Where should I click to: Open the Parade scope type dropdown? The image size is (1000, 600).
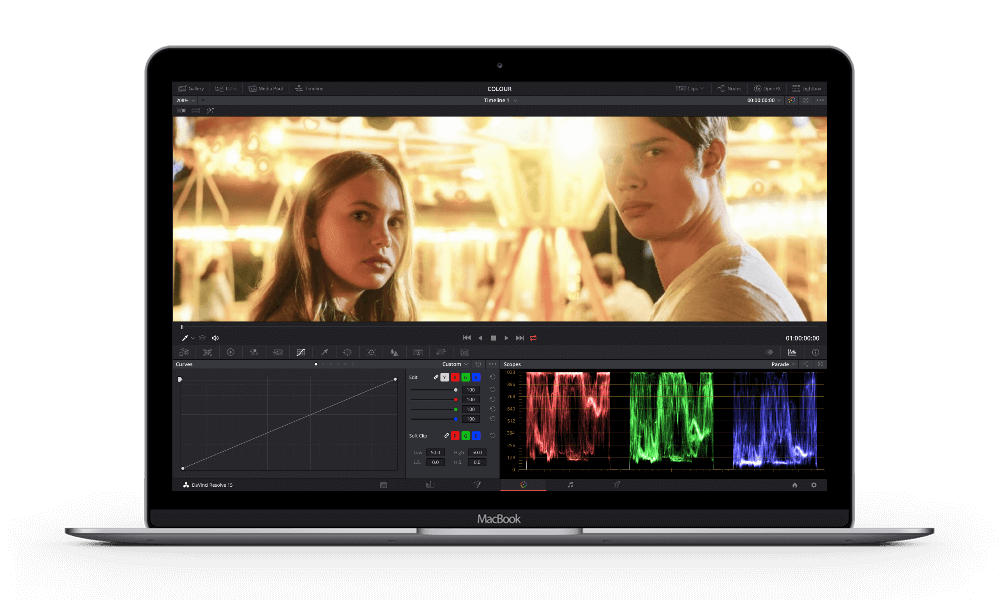point(782,364)
